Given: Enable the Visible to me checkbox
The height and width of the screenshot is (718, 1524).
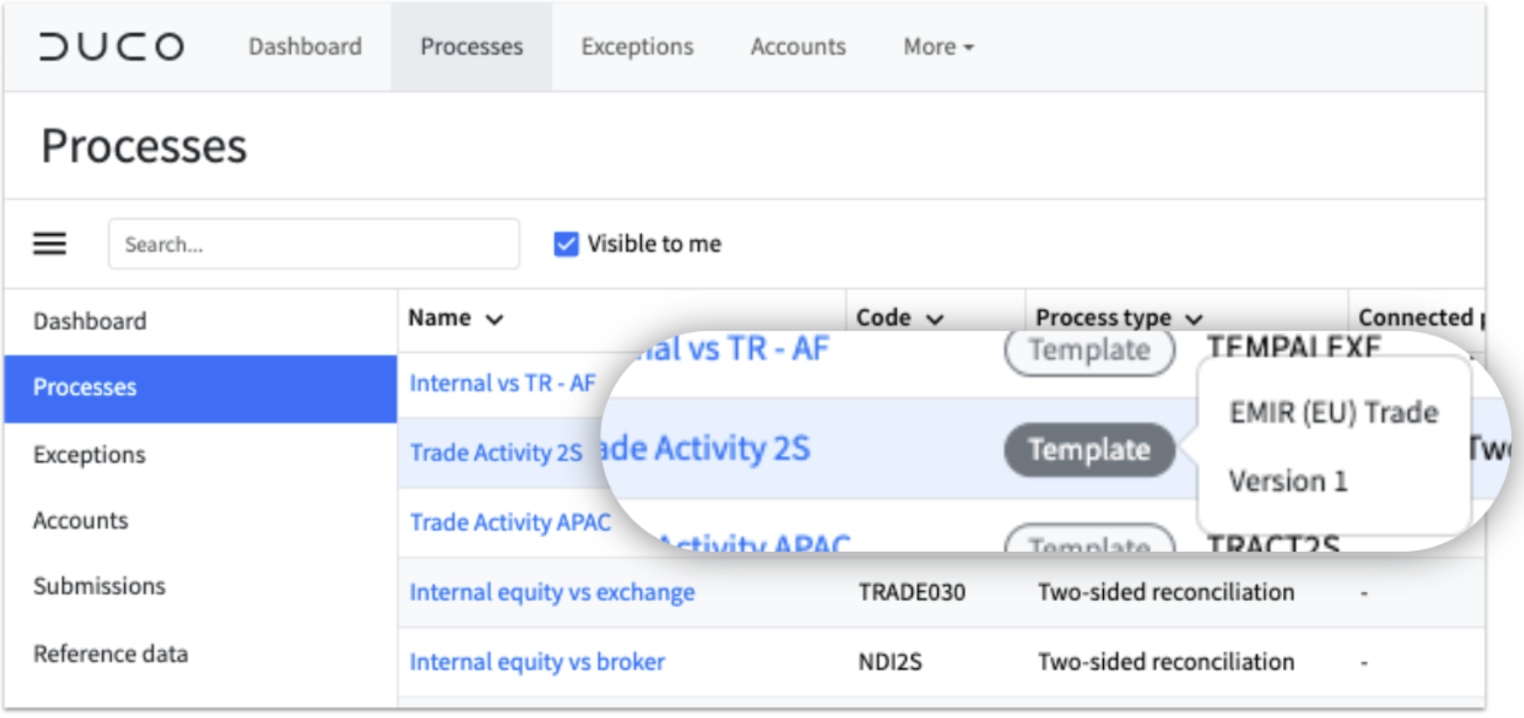Looking at the screenshot, I should coord(566,243).
